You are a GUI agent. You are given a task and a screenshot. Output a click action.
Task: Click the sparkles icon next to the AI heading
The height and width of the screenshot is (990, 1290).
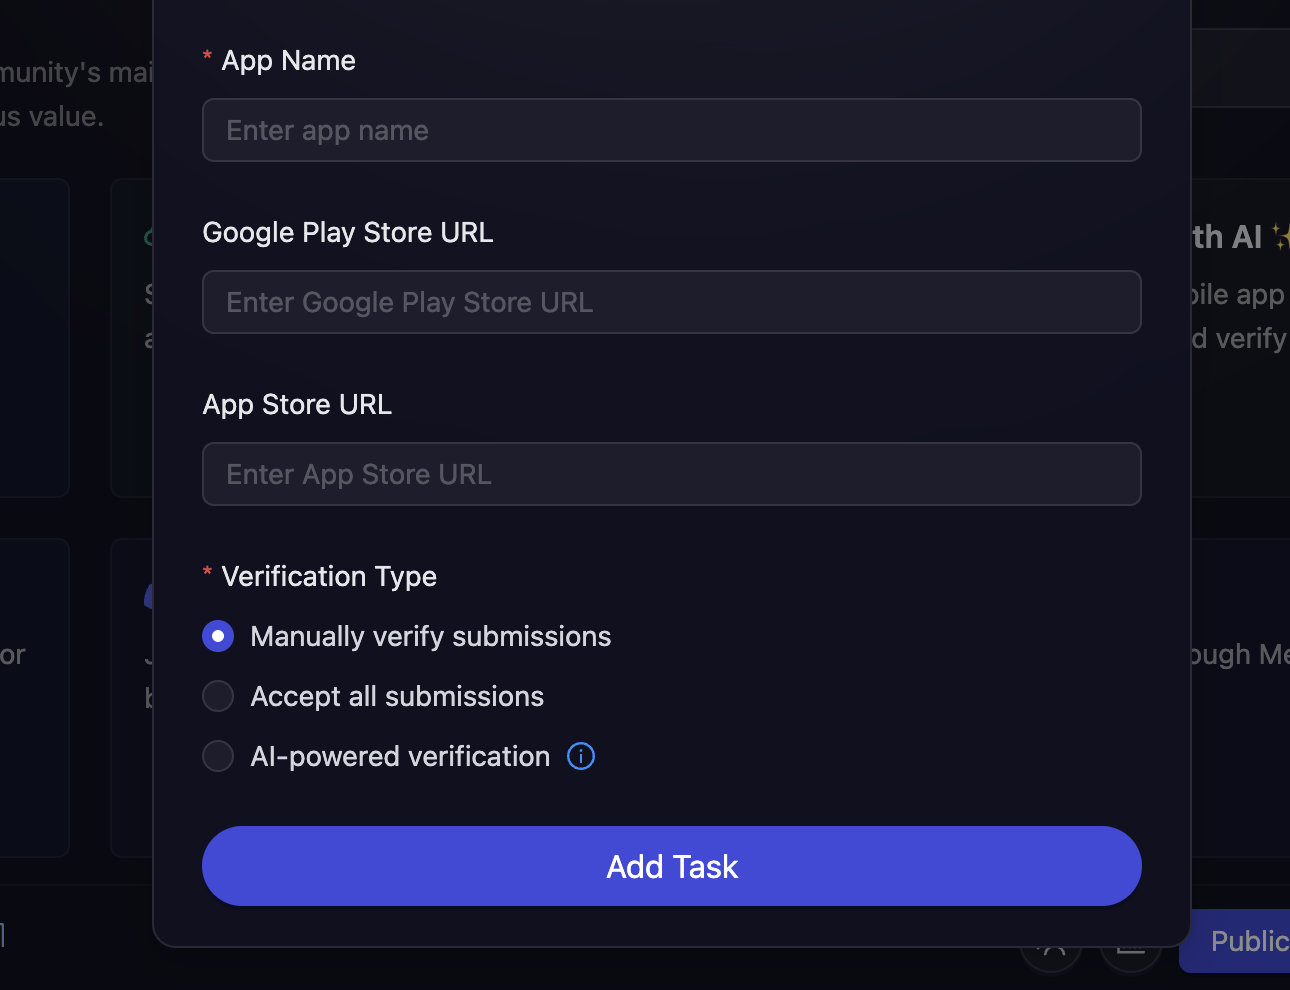[1281, 237]
